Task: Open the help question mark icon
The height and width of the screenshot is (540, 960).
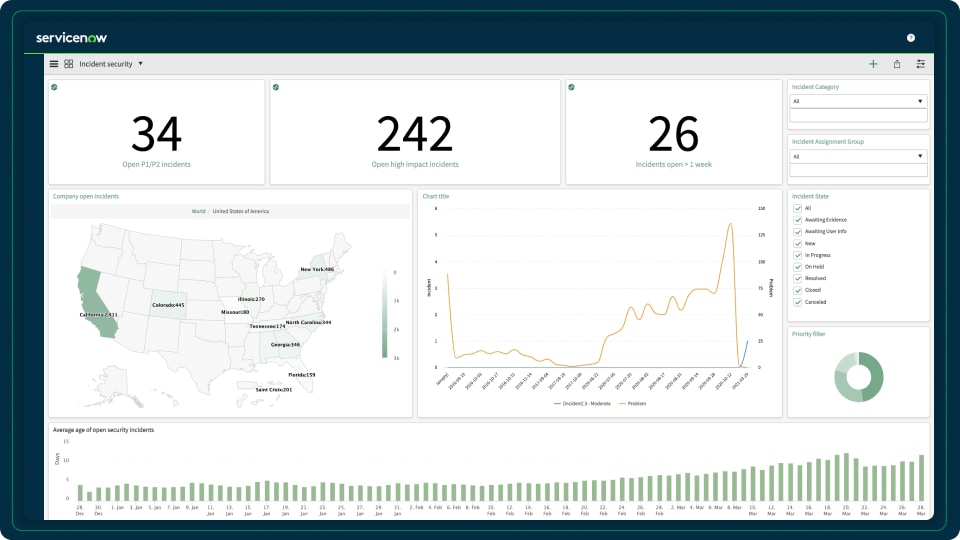Action: (x=911, y=38)
